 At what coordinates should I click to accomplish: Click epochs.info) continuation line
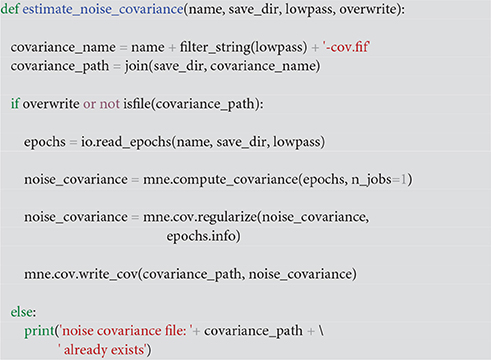(x=203, y=236)
